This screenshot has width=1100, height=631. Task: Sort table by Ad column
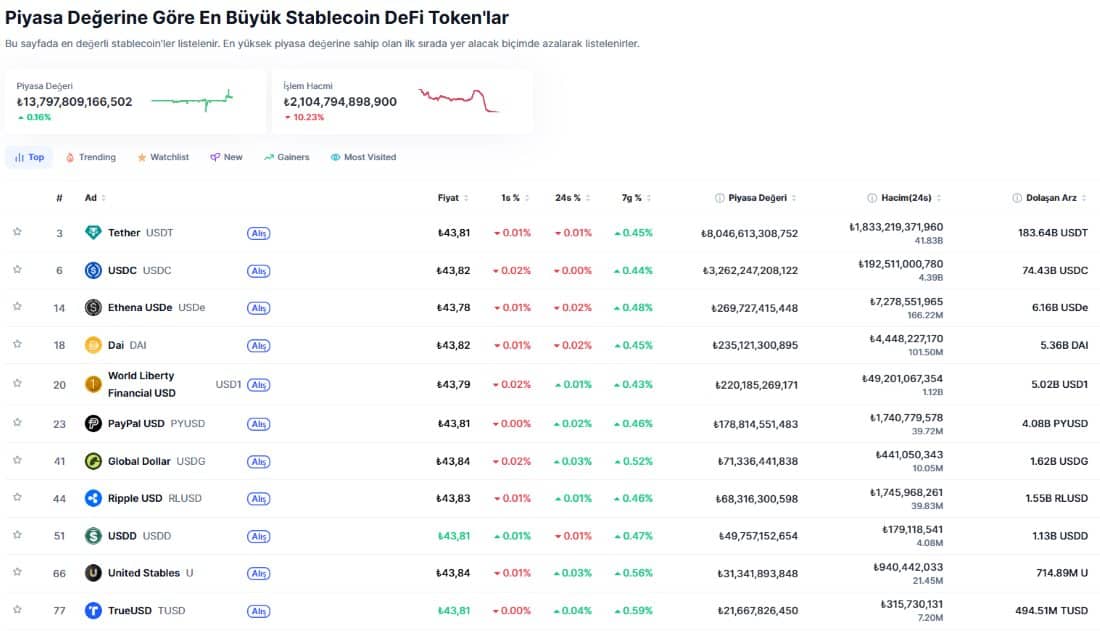point(95,198)
